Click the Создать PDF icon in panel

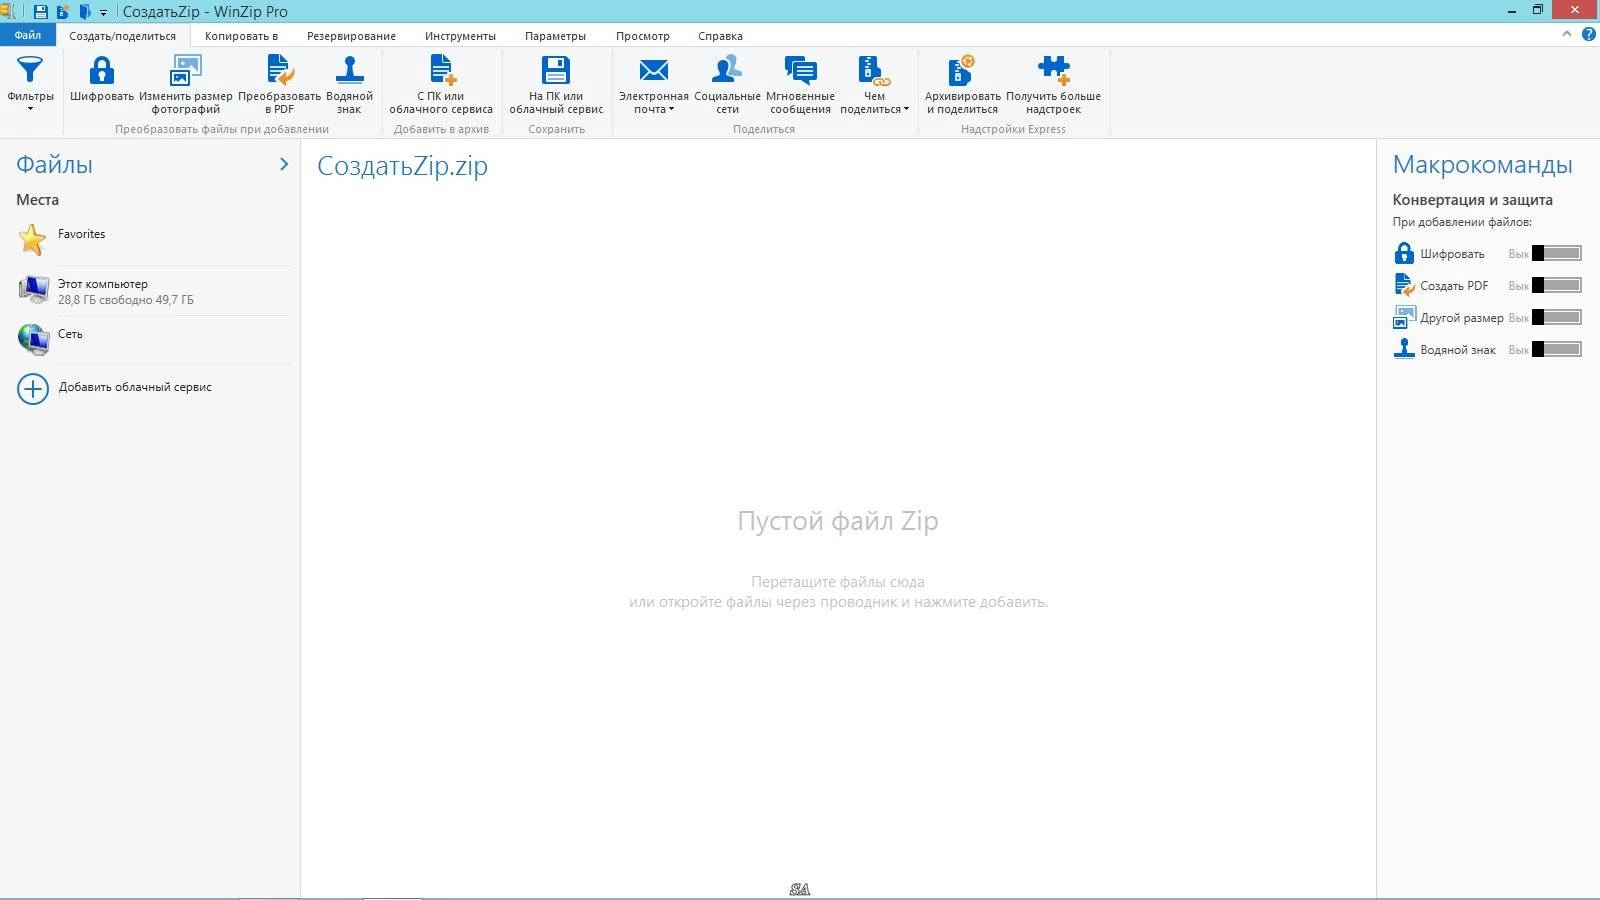pyautogui.click(x=1404, y=285)
